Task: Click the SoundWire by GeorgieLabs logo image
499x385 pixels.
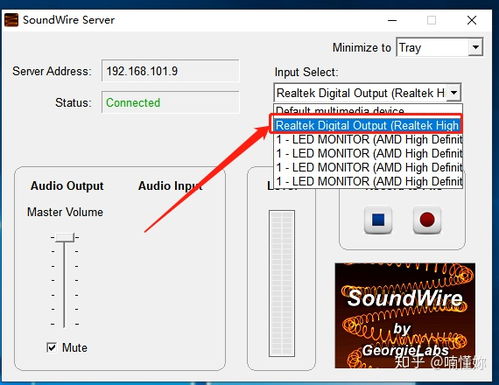Action: (405, 315)
